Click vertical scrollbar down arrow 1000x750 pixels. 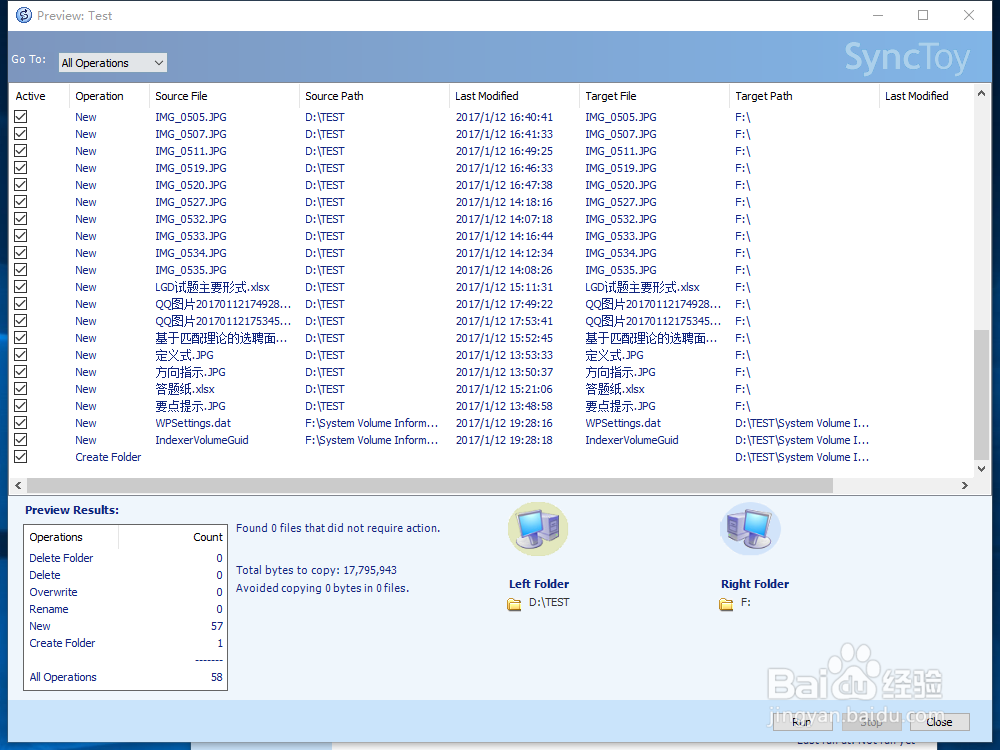coord(982,469)
